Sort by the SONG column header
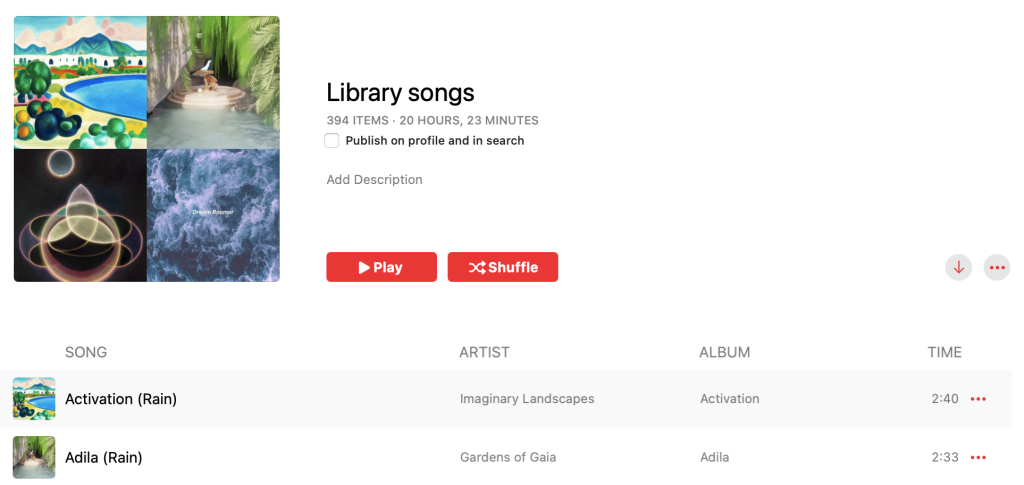Image resolution: width=1024 pixels, height=485 pixels. pos(86,352)
